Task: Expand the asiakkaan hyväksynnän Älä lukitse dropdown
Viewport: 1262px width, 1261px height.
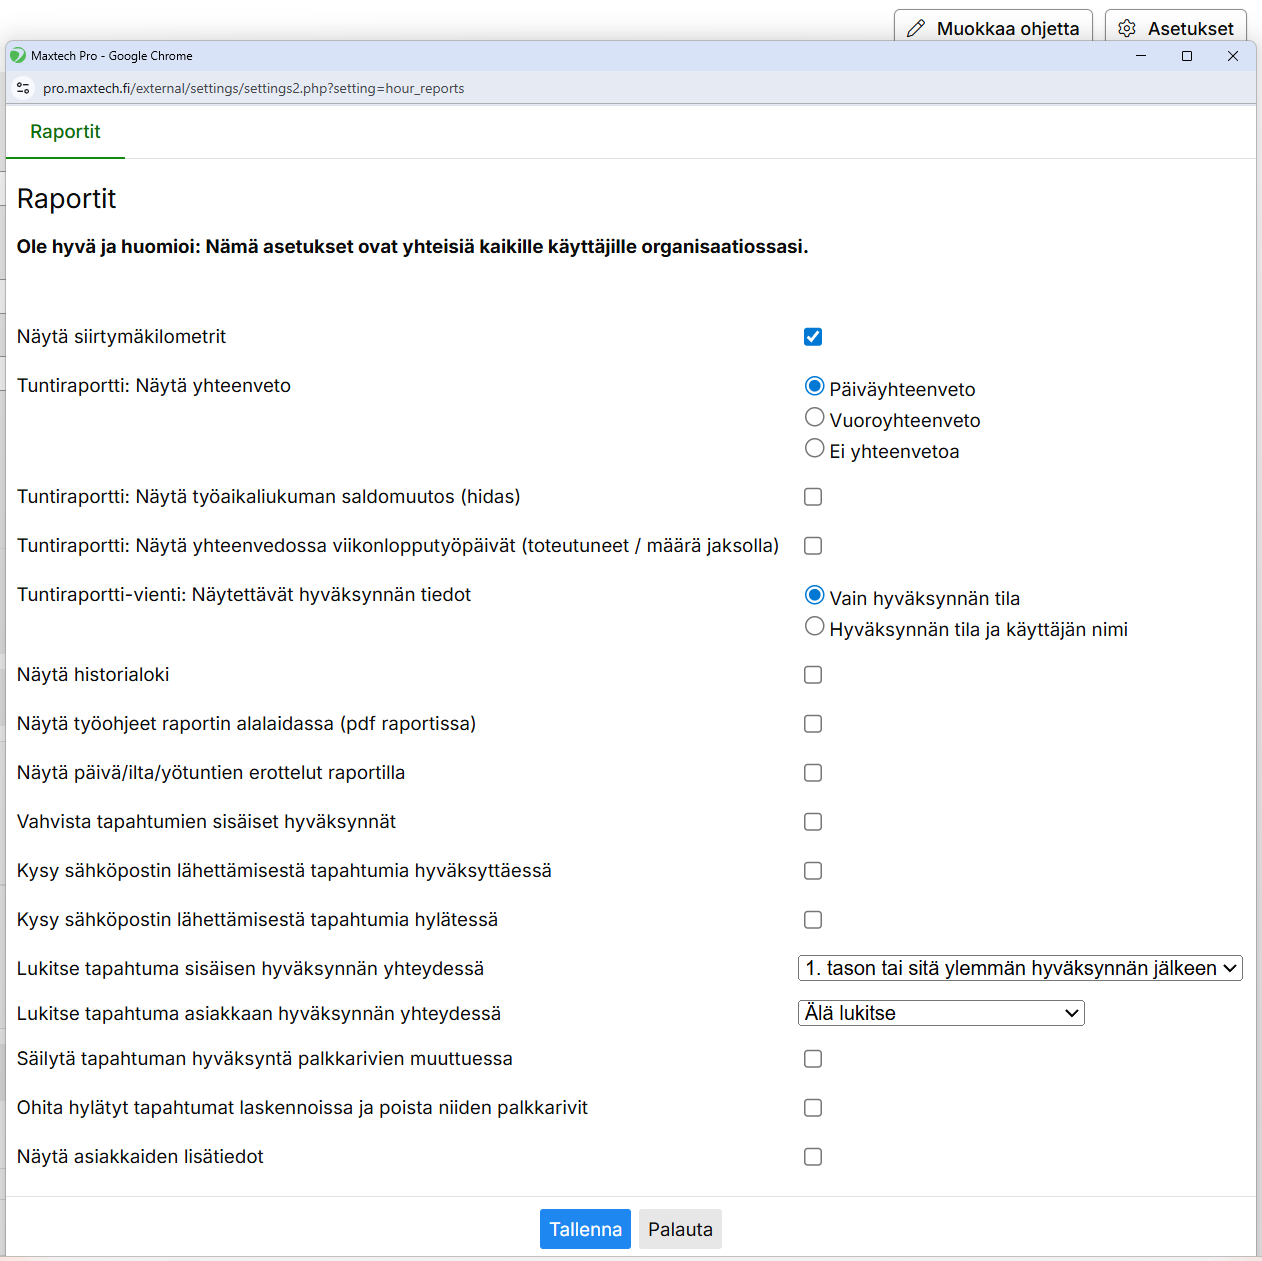Action: tap(941, 1013)
